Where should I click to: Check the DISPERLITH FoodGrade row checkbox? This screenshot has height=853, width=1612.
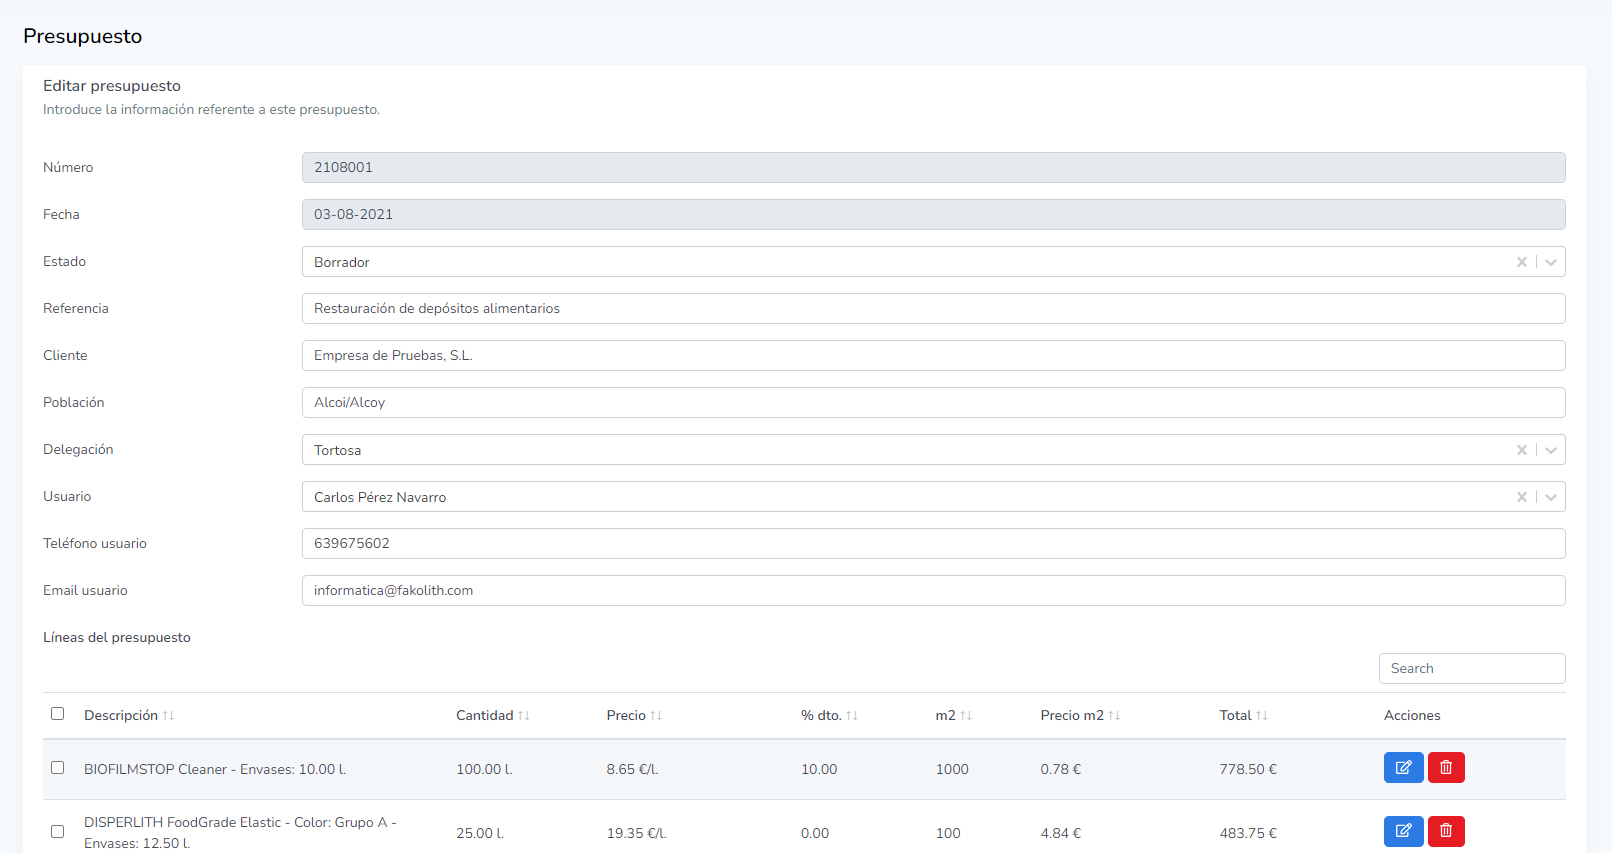[x=58, y=832]
